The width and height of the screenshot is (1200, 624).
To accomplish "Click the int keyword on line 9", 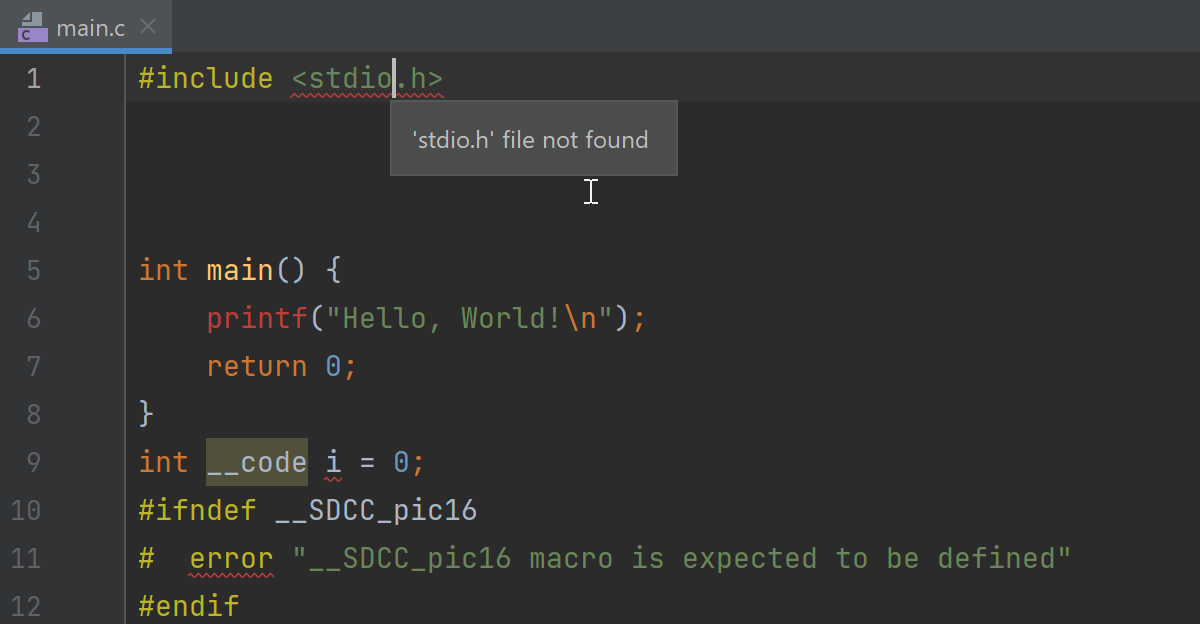I will coord(163,462).
